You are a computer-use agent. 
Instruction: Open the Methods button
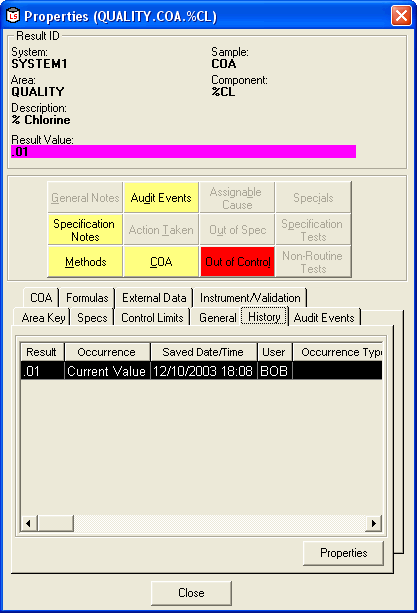[85, 262]
